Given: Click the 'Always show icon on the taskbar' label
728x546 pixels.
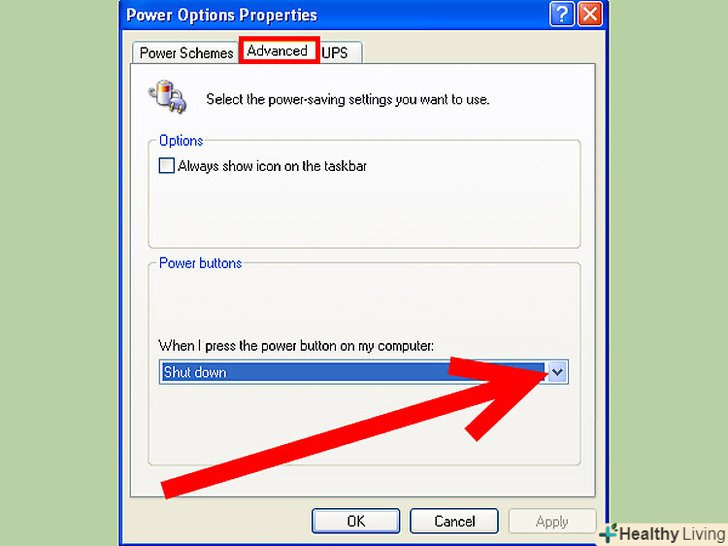Looking at the screenshot, I should [272, 166].
